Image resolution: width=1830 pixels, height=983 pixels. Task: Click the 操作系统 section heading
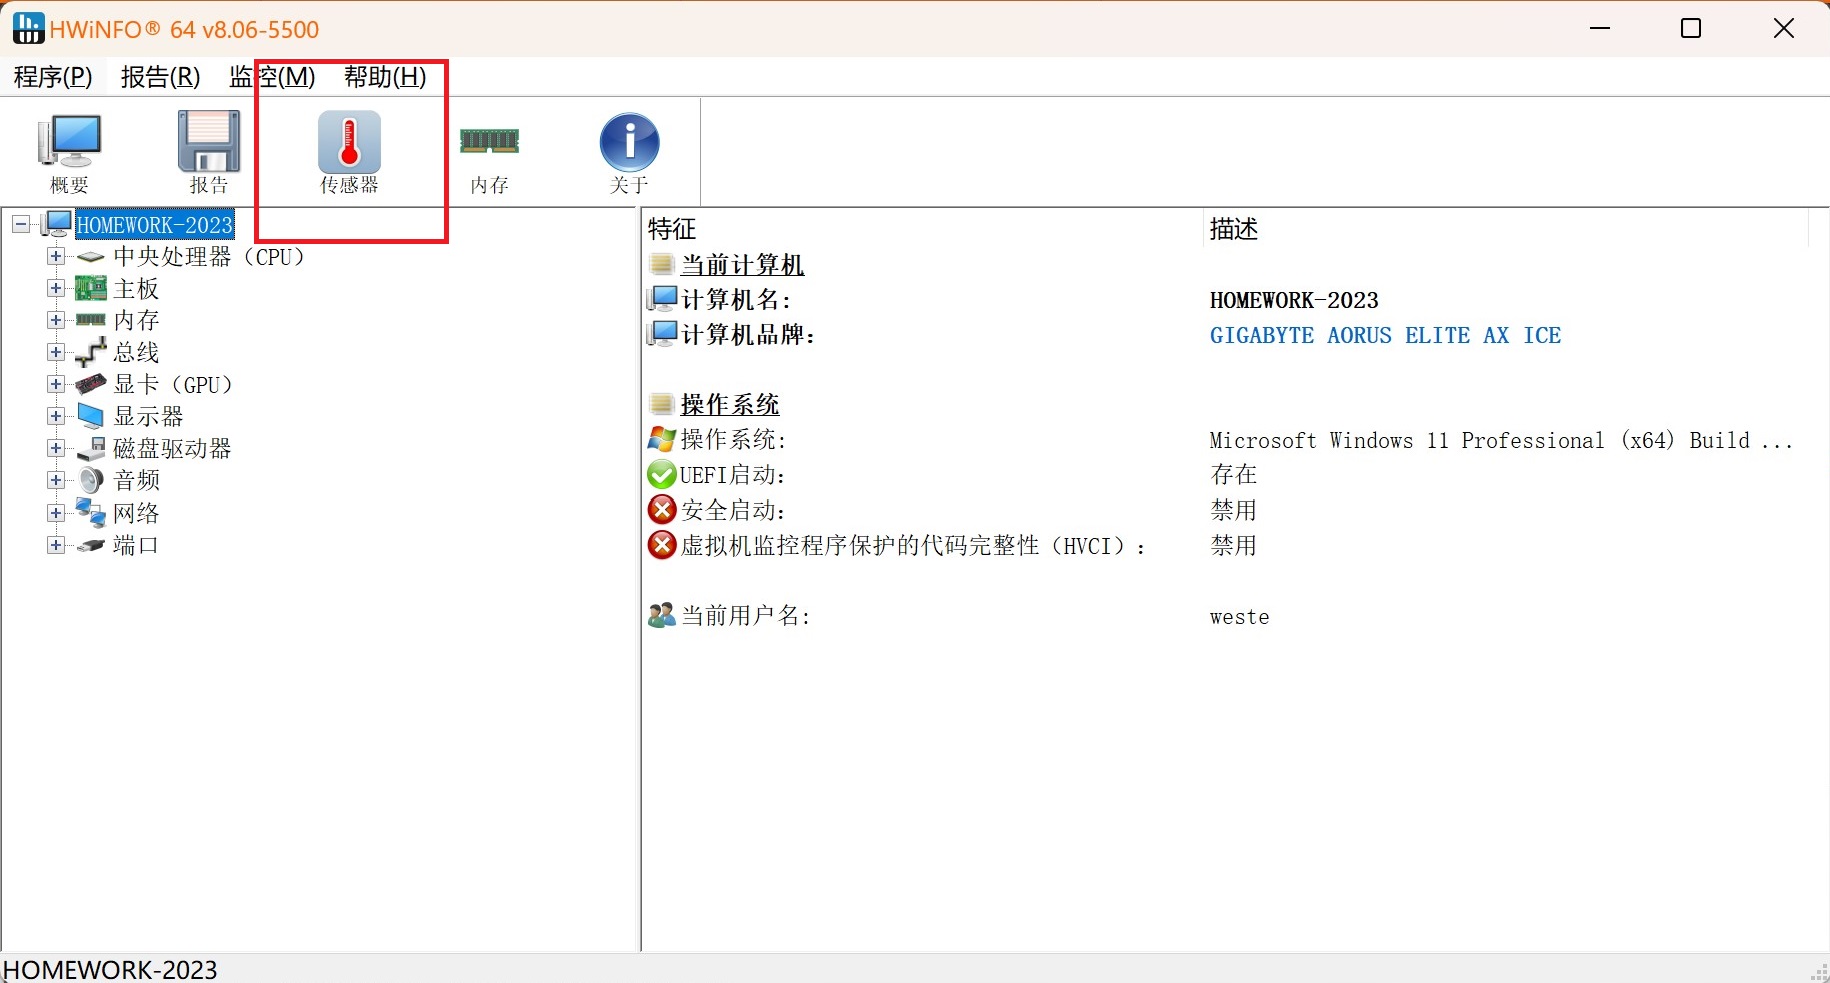point(730,404)
